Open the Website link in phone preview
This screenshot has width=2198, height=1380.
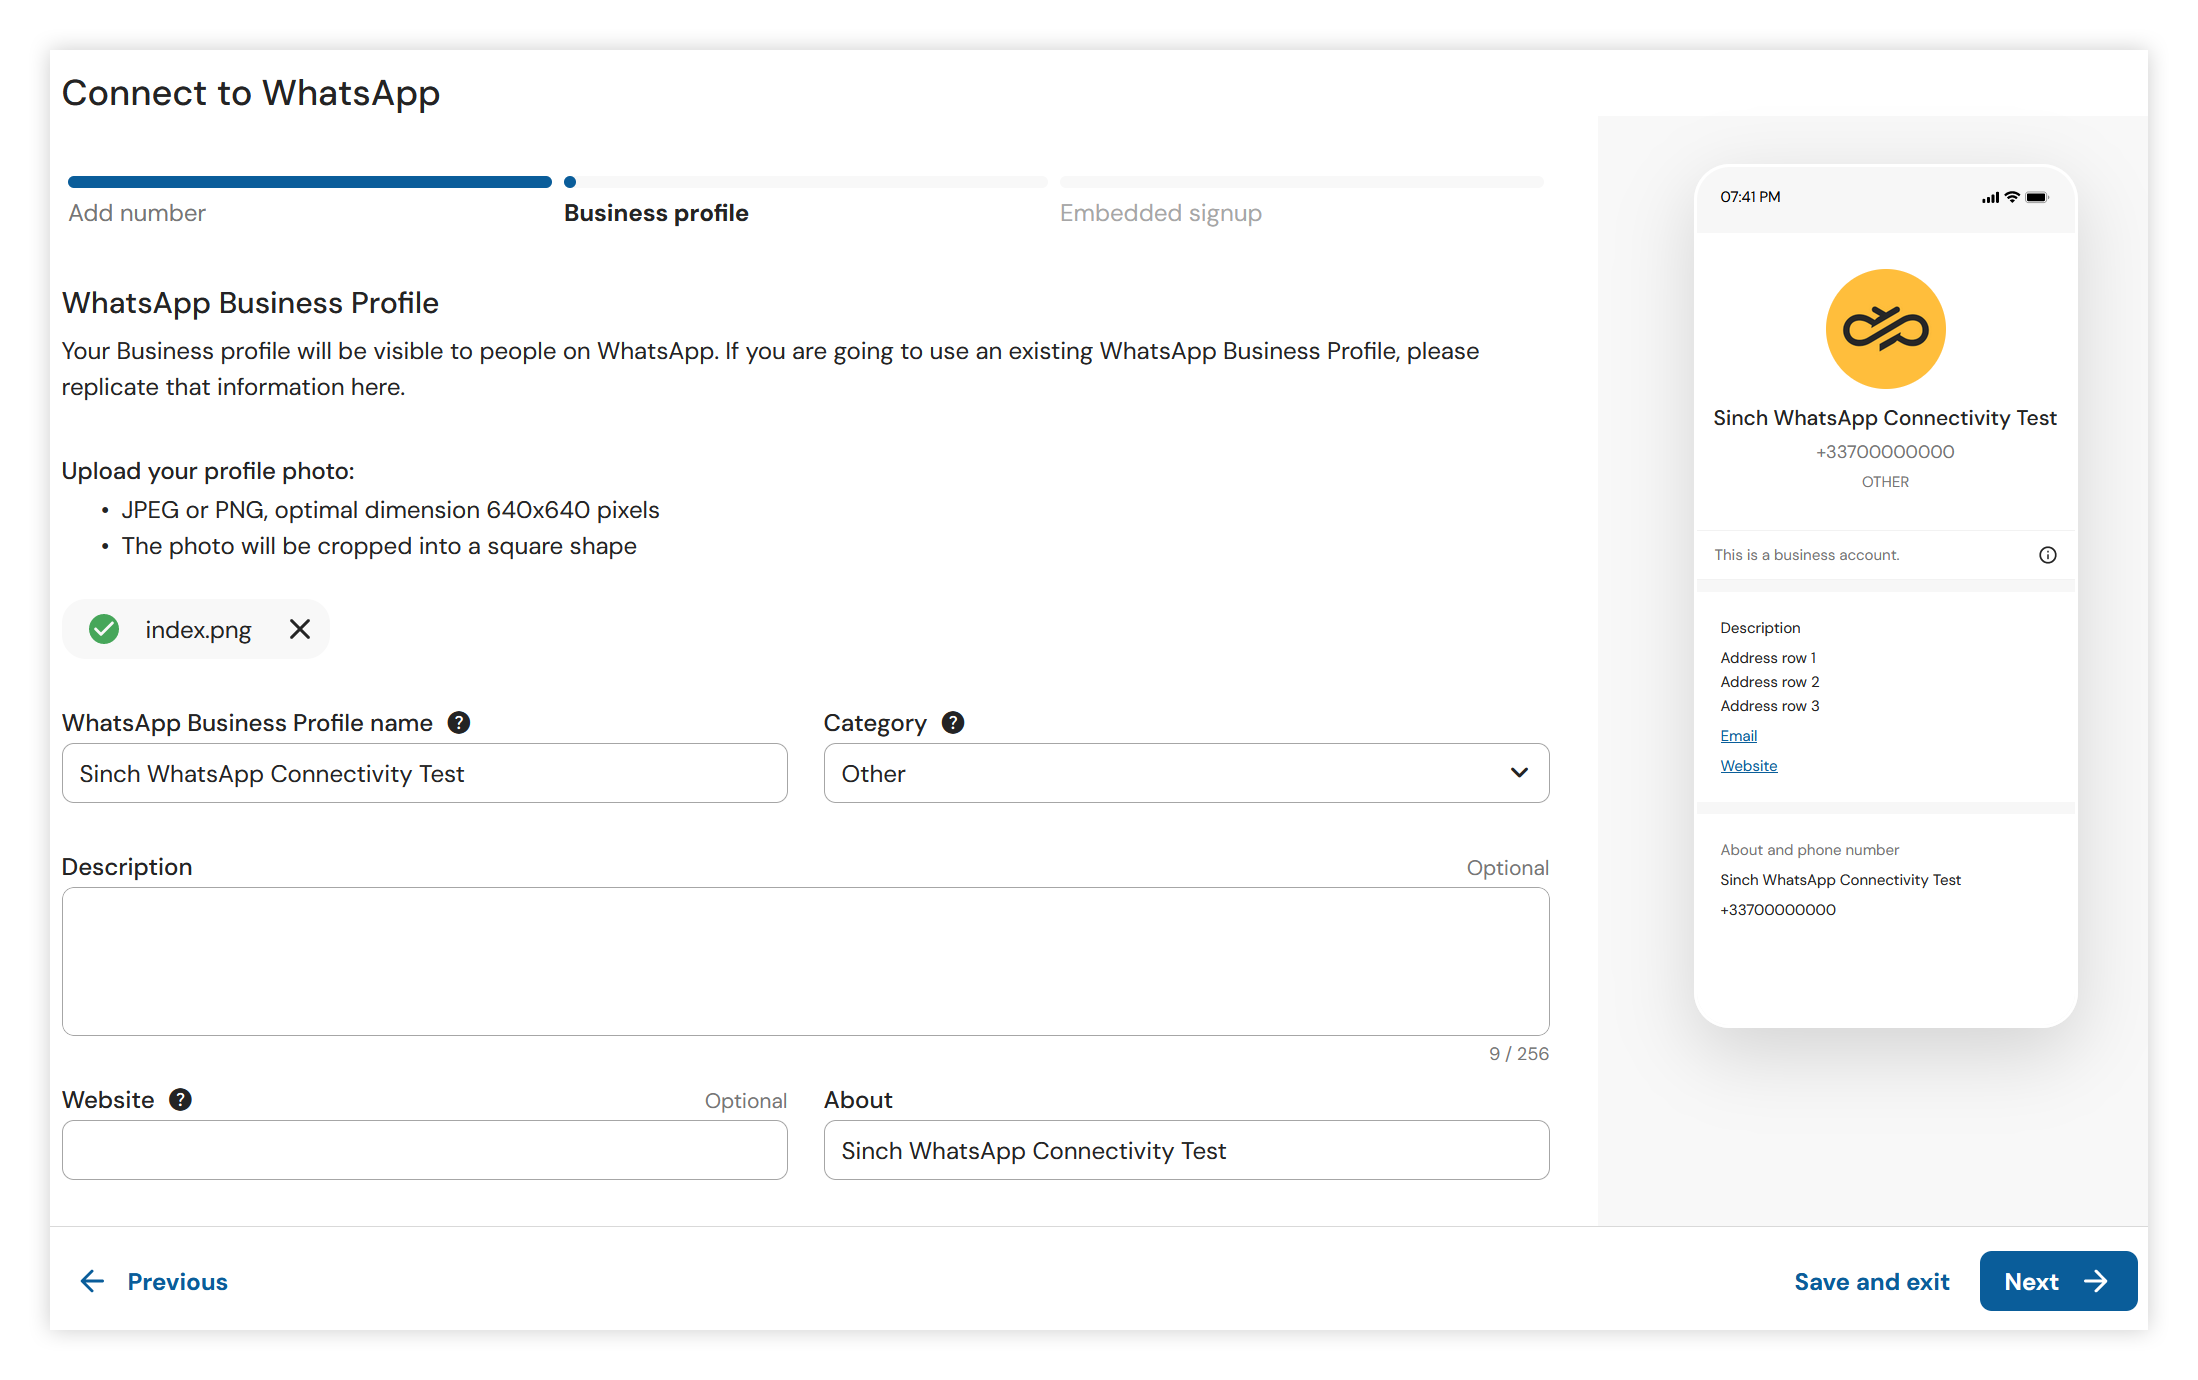(1748, 766)
